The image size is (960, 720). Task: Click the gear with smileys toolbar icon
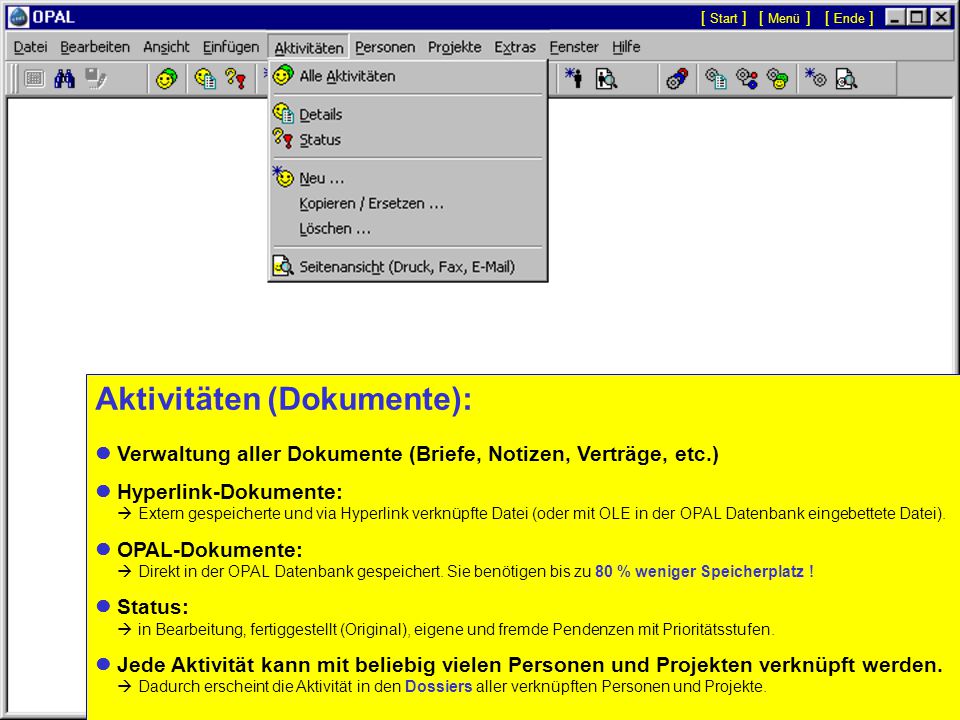point(778,78)
